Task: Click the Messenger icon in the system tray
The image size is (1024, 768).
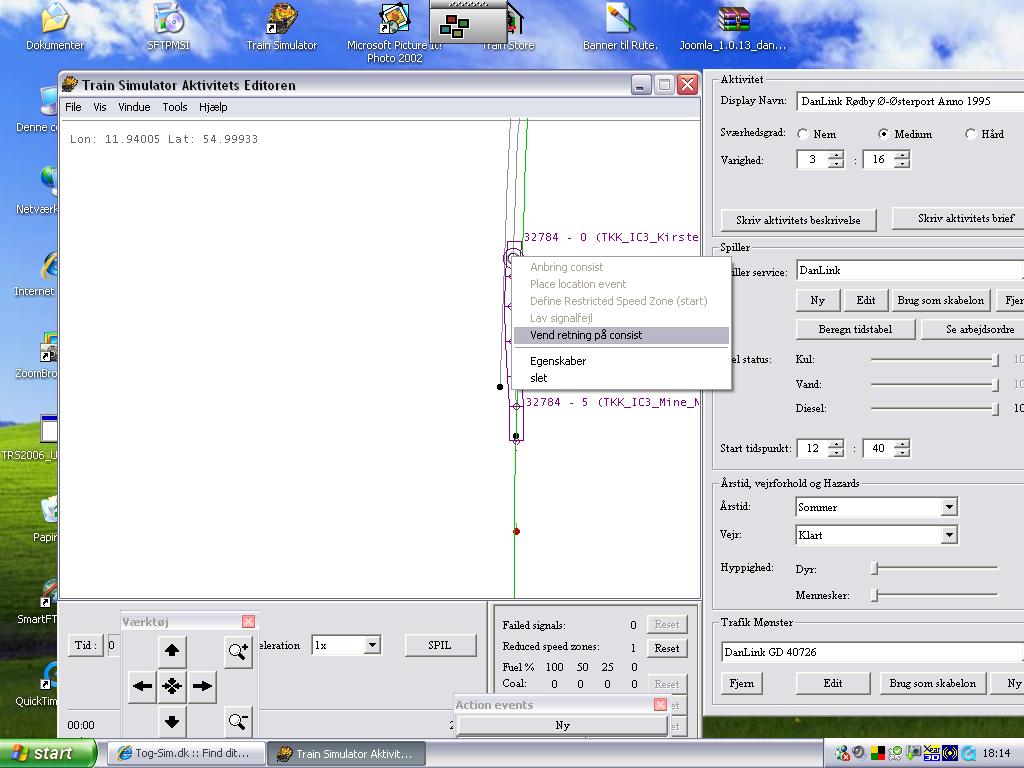Action: point(842,754)
